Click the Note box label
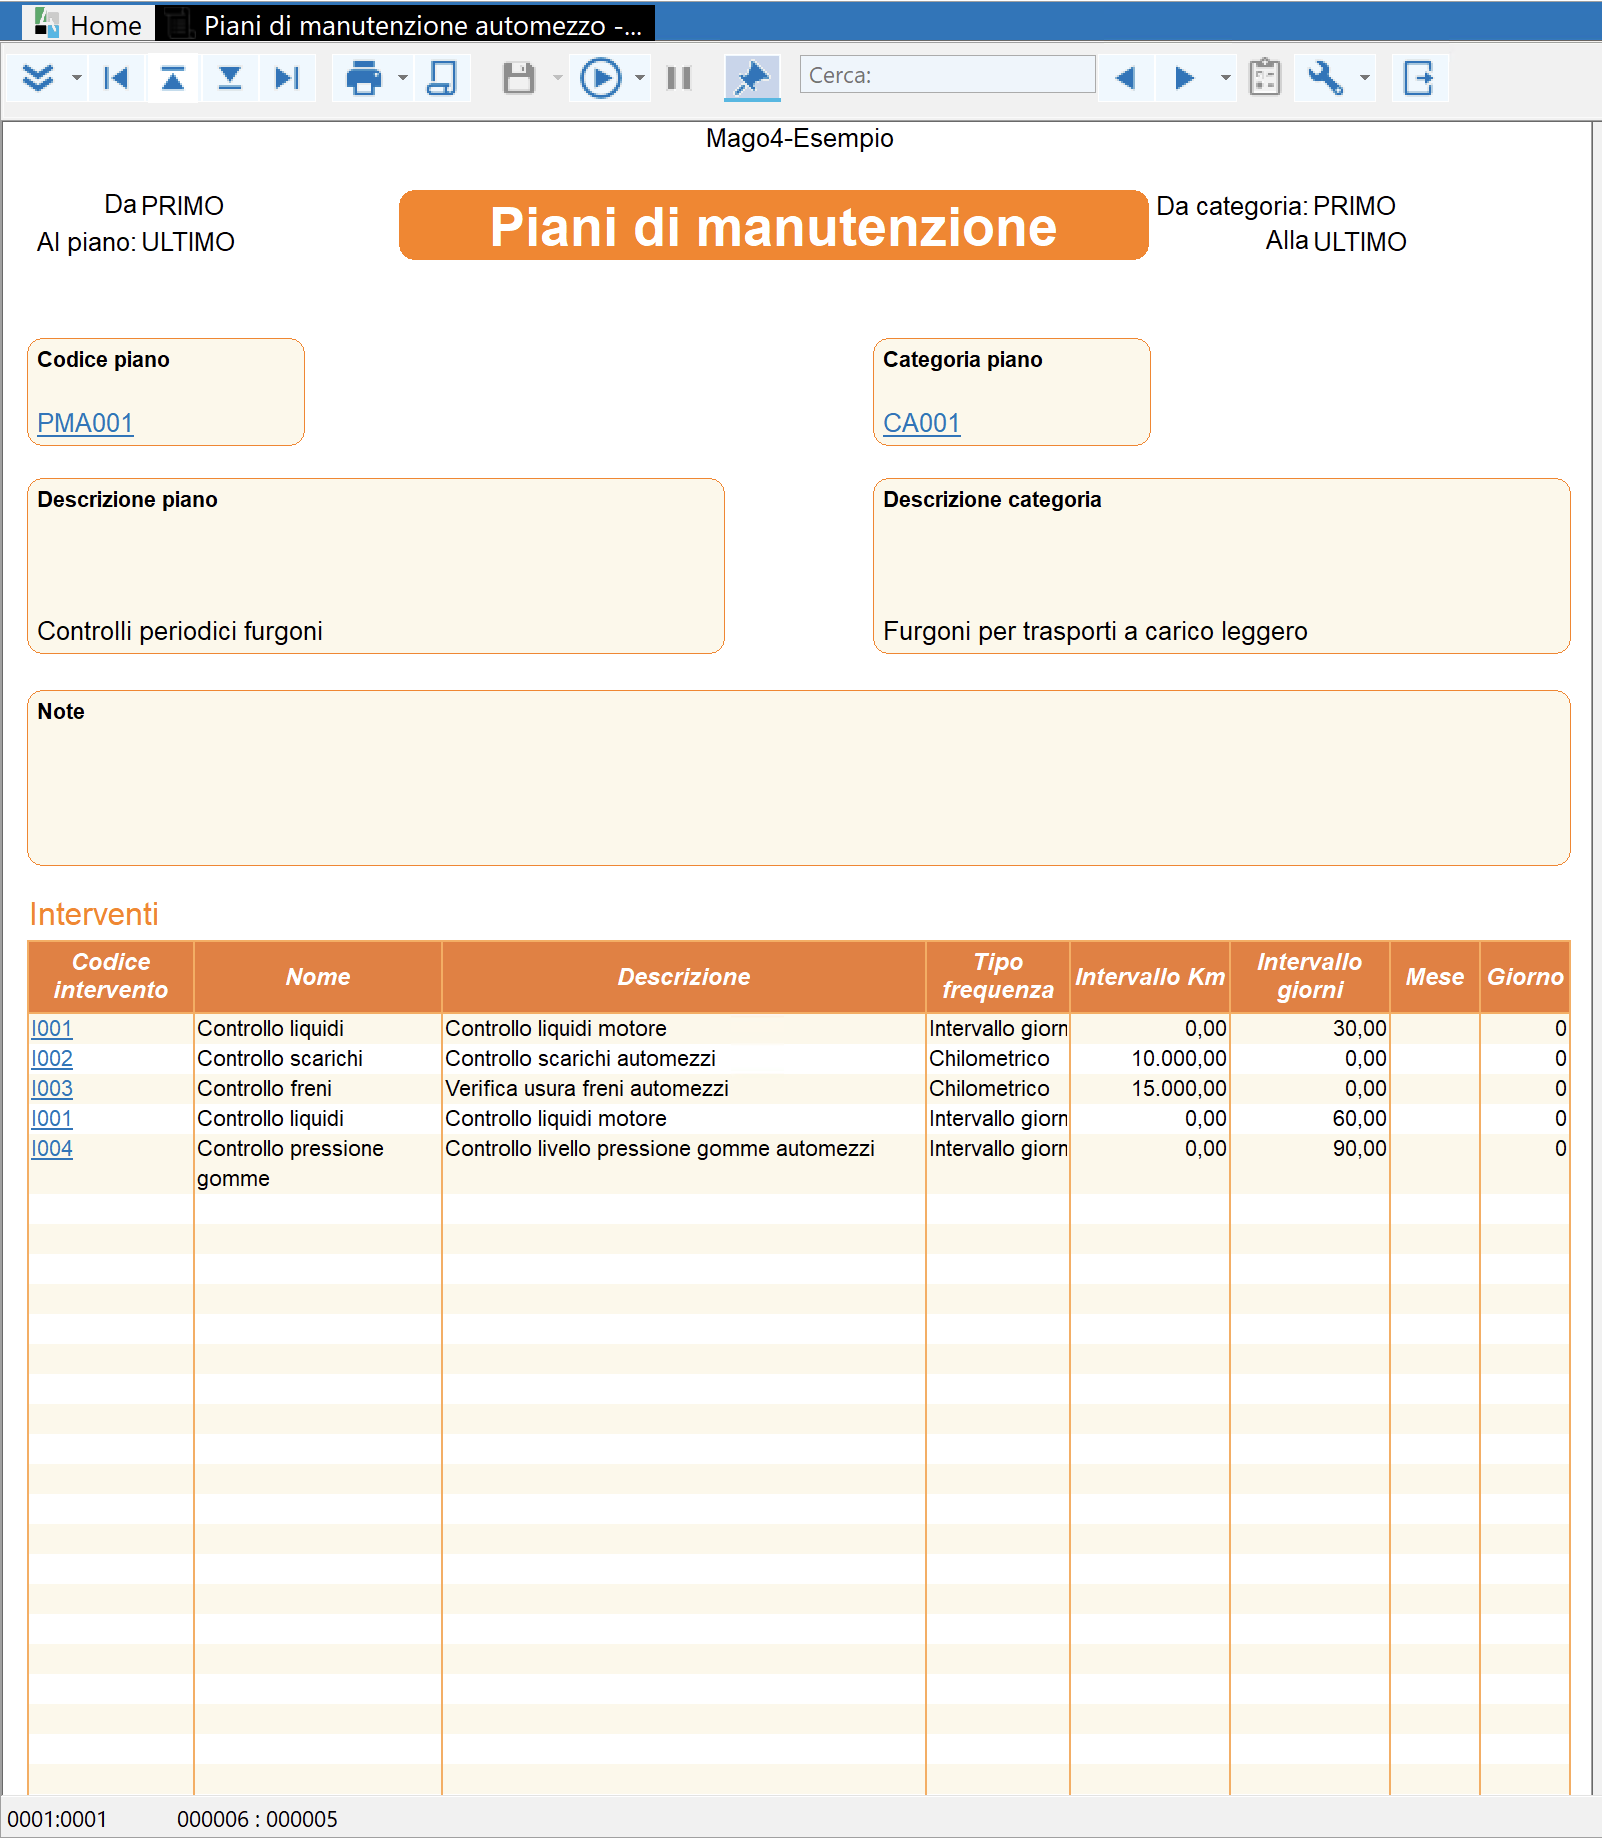The width and height of the screenshot is (1602, 1838). [61, 711]
